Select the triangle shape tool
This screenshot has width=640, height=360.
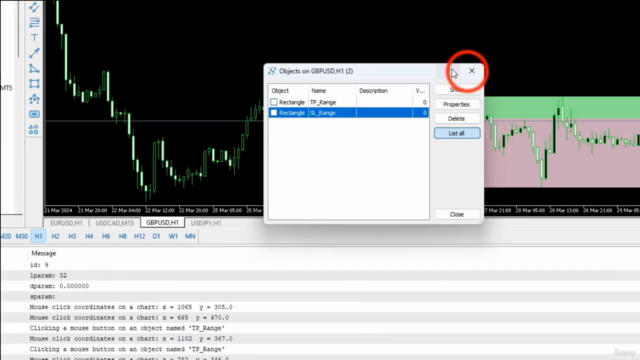(x=34, y=68)
